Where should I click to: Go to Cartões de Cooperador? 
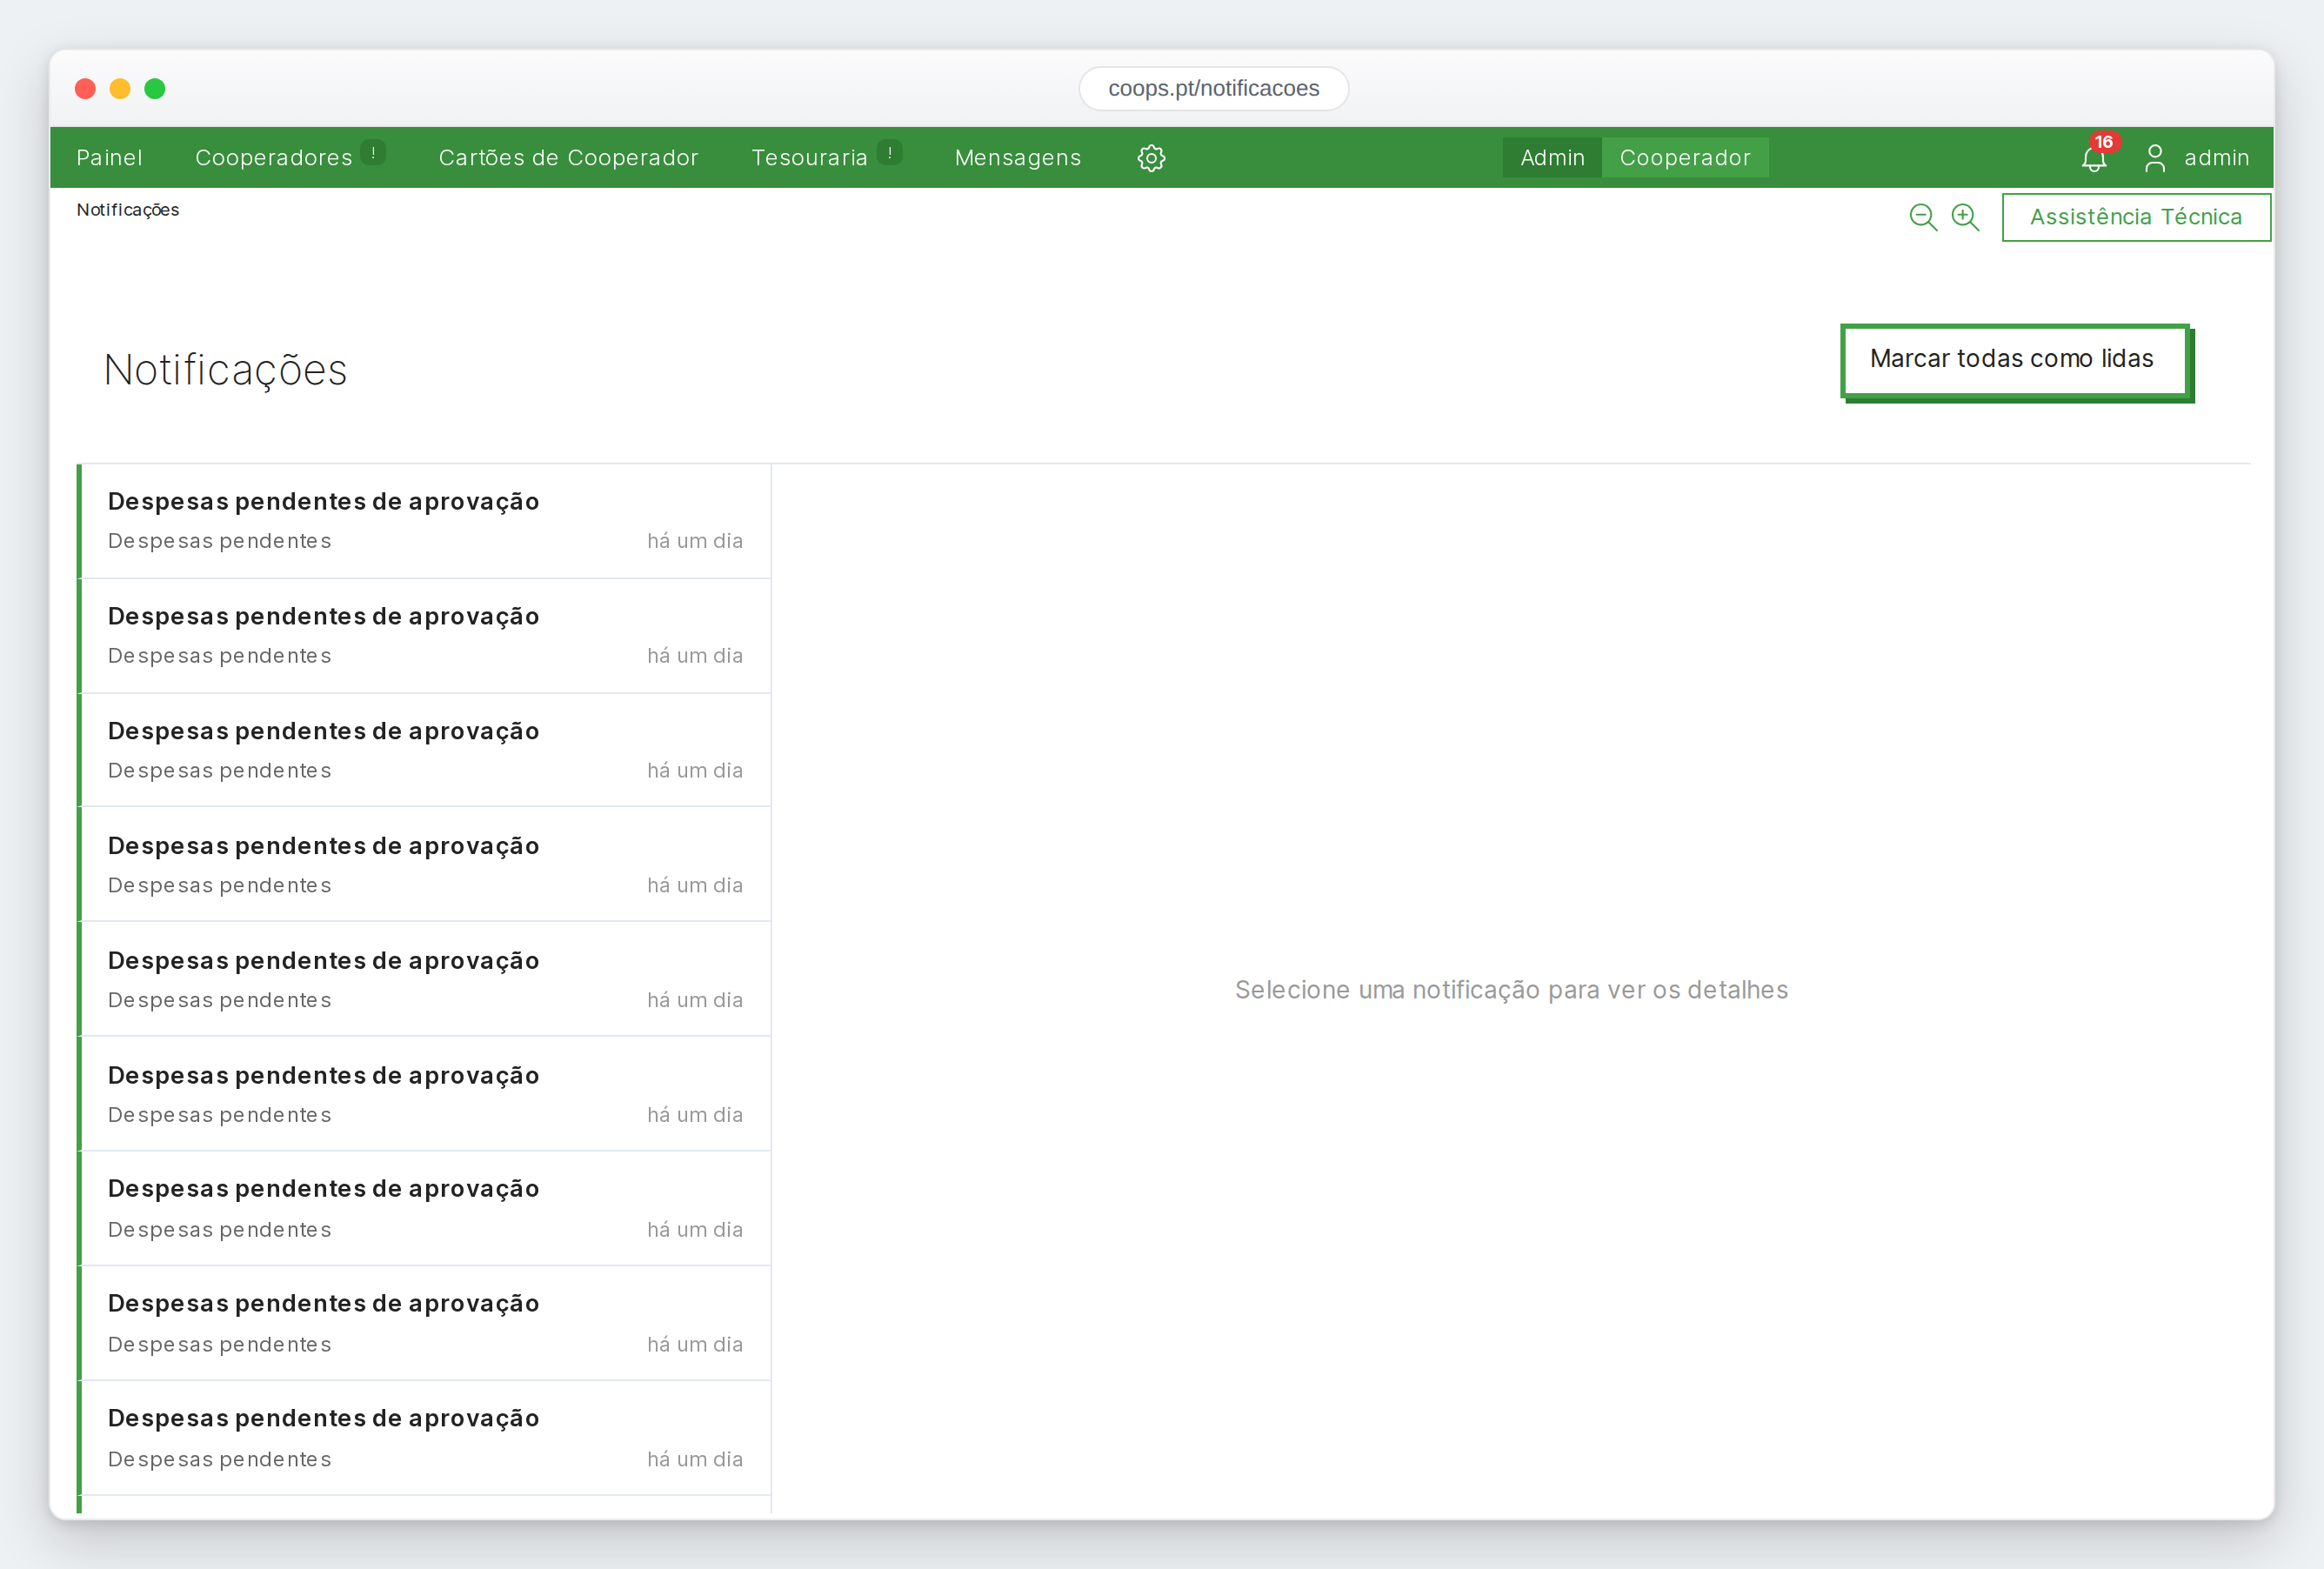568,158
